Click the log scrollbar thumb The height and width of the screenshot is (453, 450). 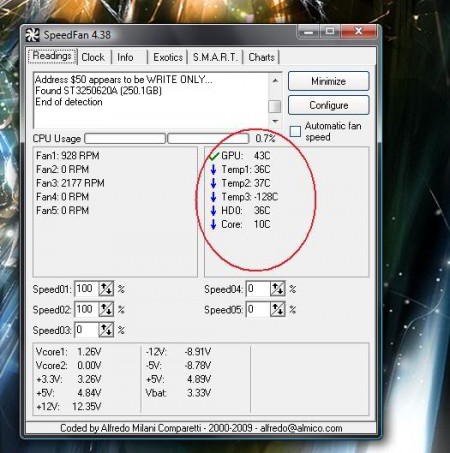pos(275,107)
